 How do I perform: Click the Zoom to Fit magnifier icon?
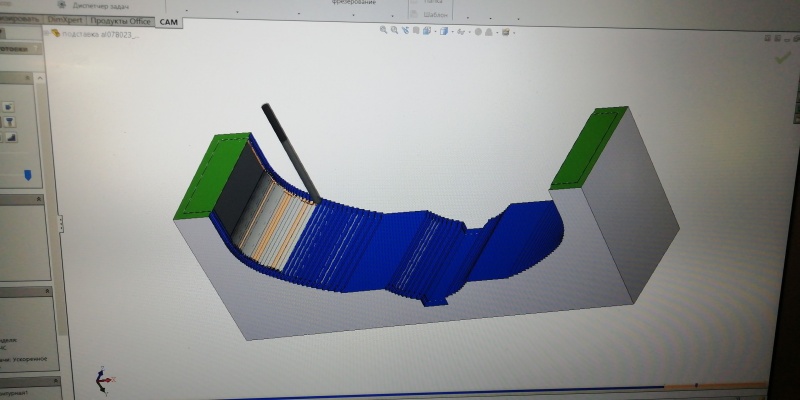[384, 30]
